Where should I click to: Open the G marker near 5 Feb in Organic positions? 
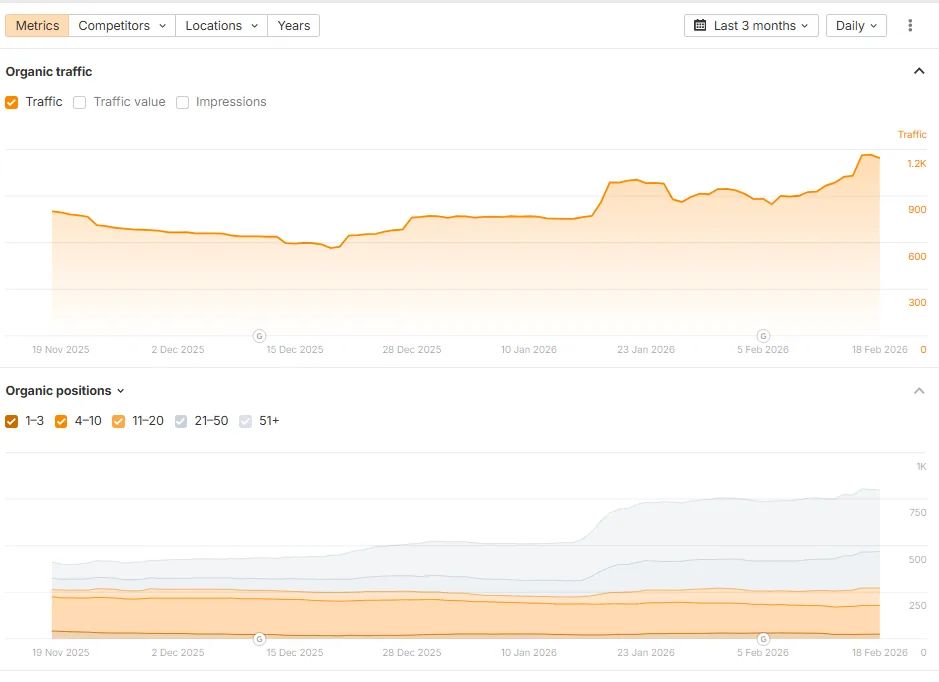point(763,640)
